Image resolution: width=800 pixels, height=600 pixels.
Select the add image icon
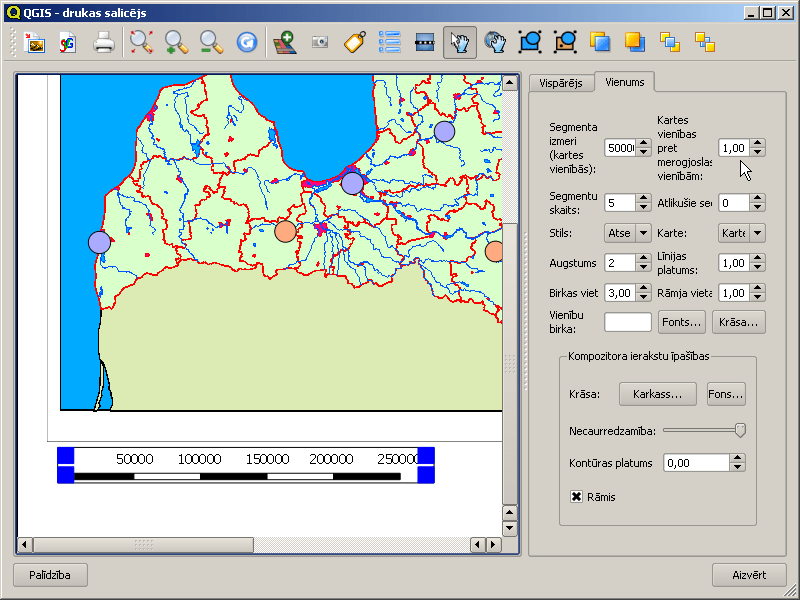pyautogui.click(x=320, y=42)
